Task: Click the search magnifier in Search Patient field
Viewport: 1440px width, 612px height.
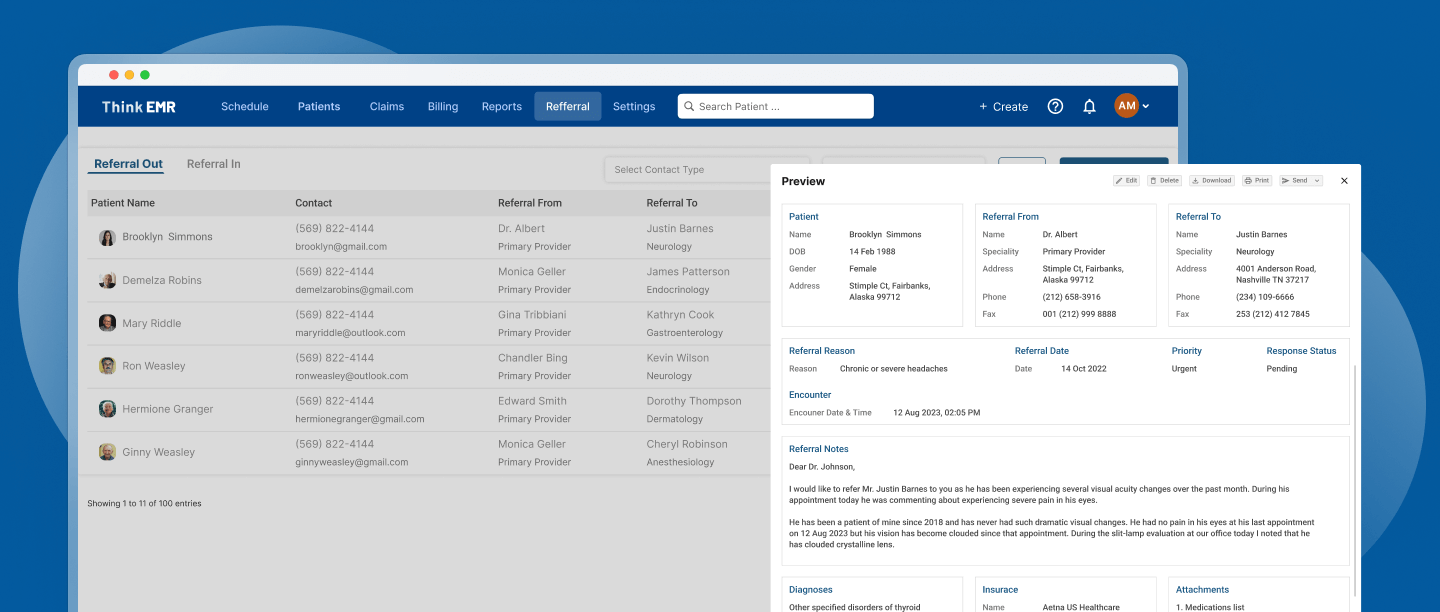Action: coord(689,106)
